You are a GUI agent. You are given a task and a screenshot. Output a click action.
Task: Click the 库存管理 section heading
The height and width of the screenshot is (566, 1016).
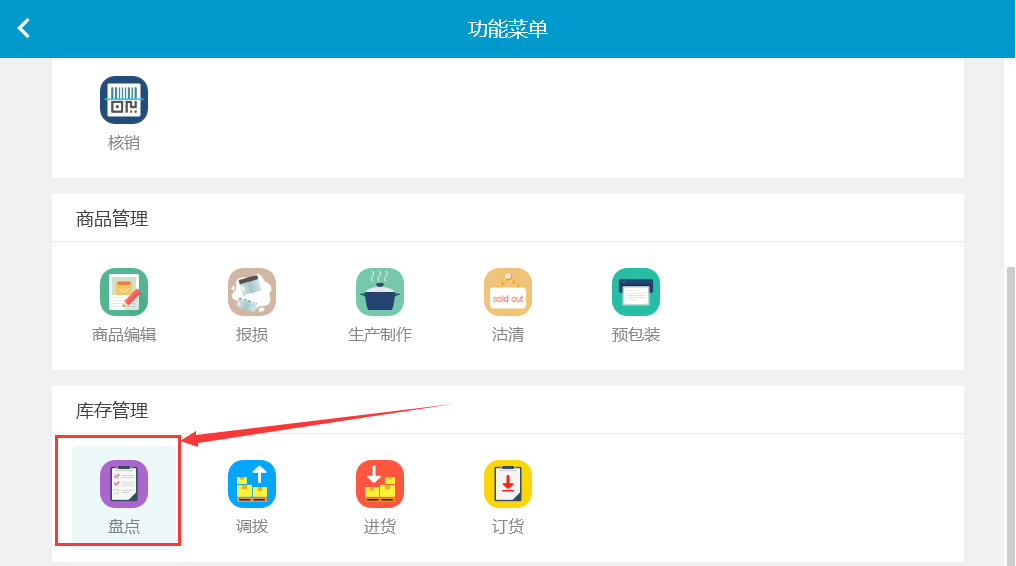click(x=112, y=411)
